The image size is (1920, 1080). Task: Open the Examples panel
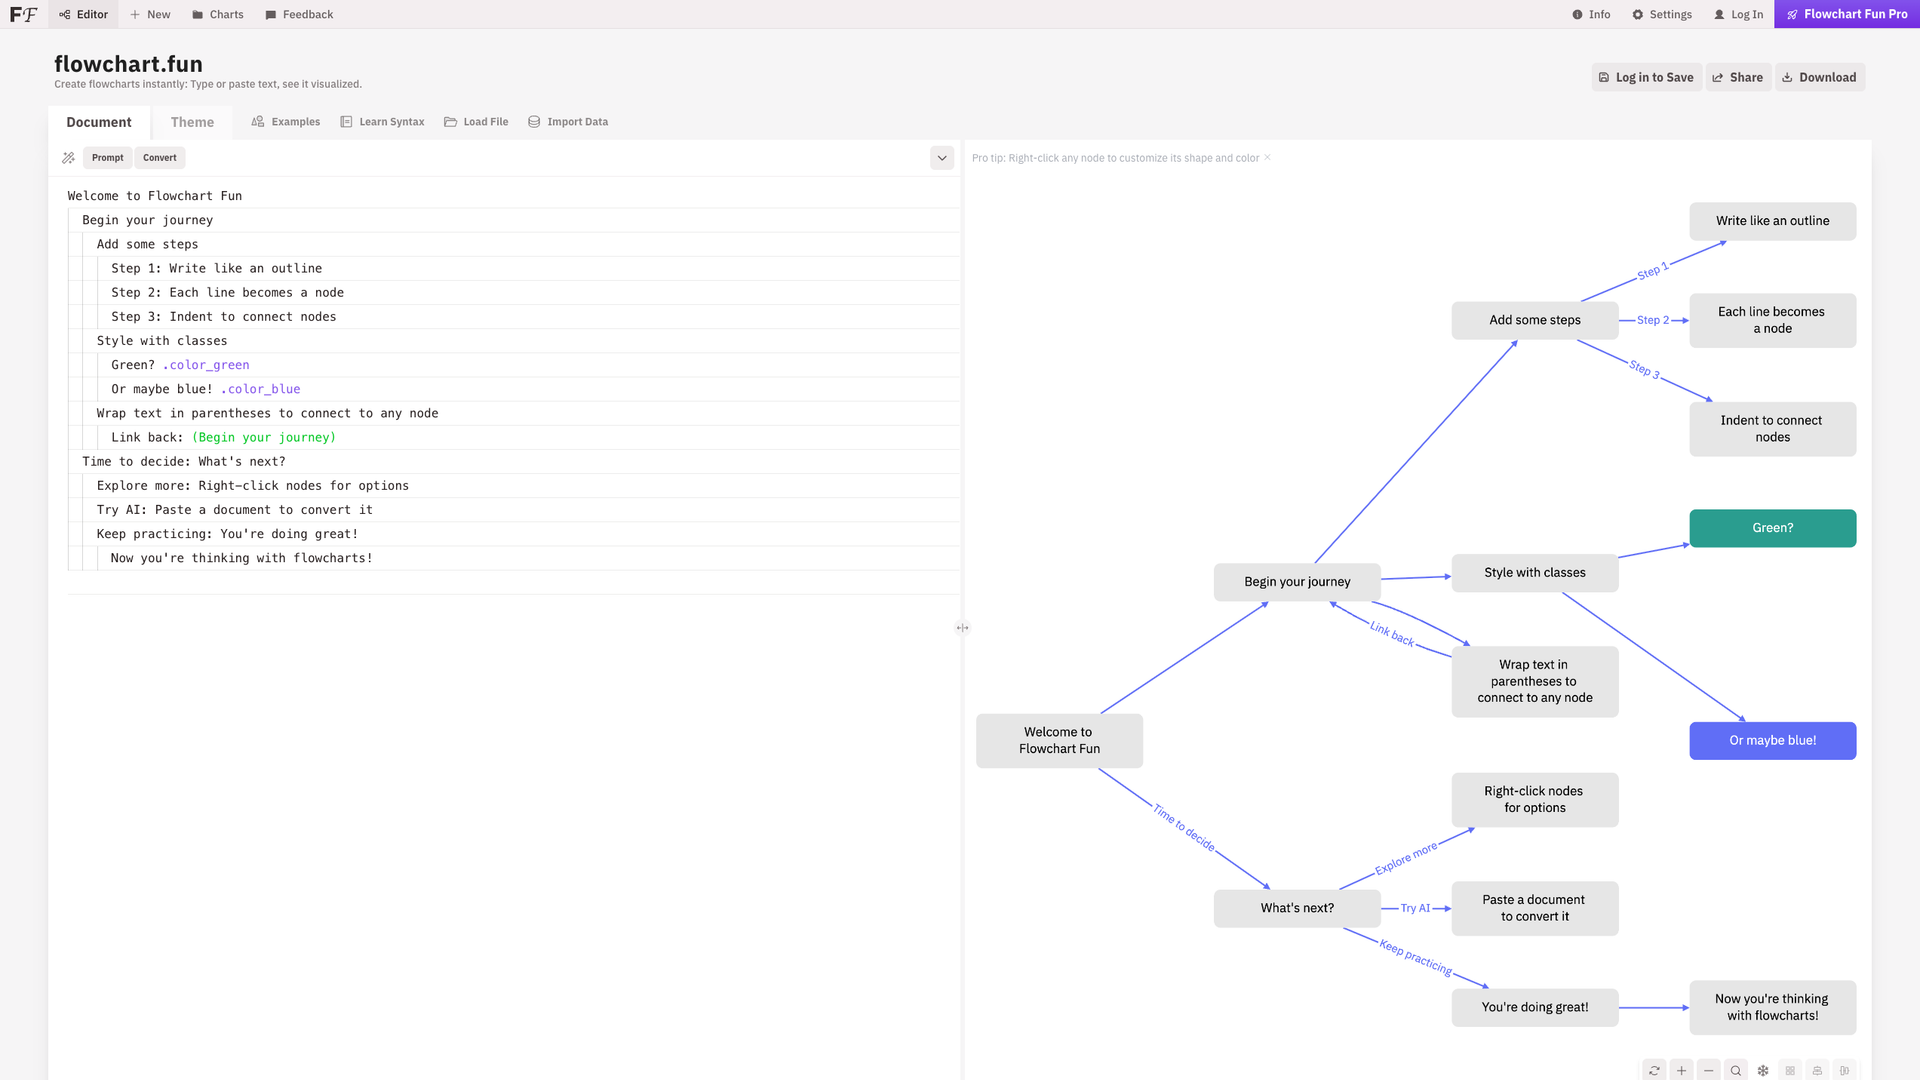286,121
